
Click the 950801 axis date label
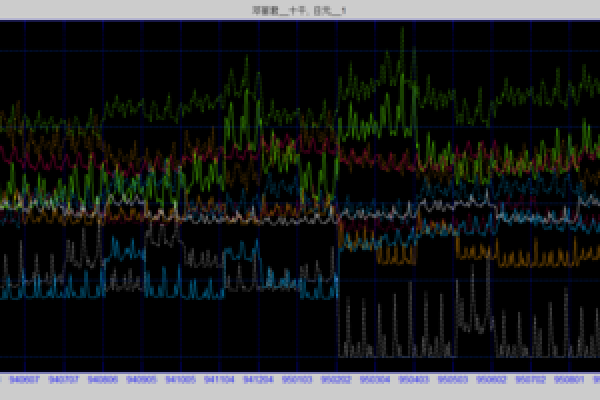[568, 380]
